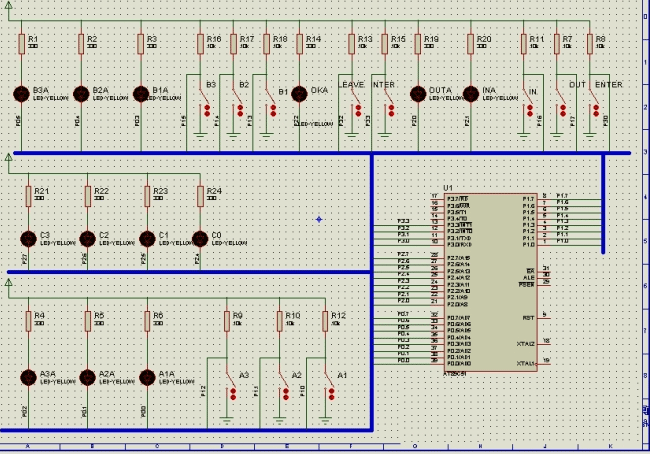
Task: Select the 10k resistor R12
Action: click(327, 320)
